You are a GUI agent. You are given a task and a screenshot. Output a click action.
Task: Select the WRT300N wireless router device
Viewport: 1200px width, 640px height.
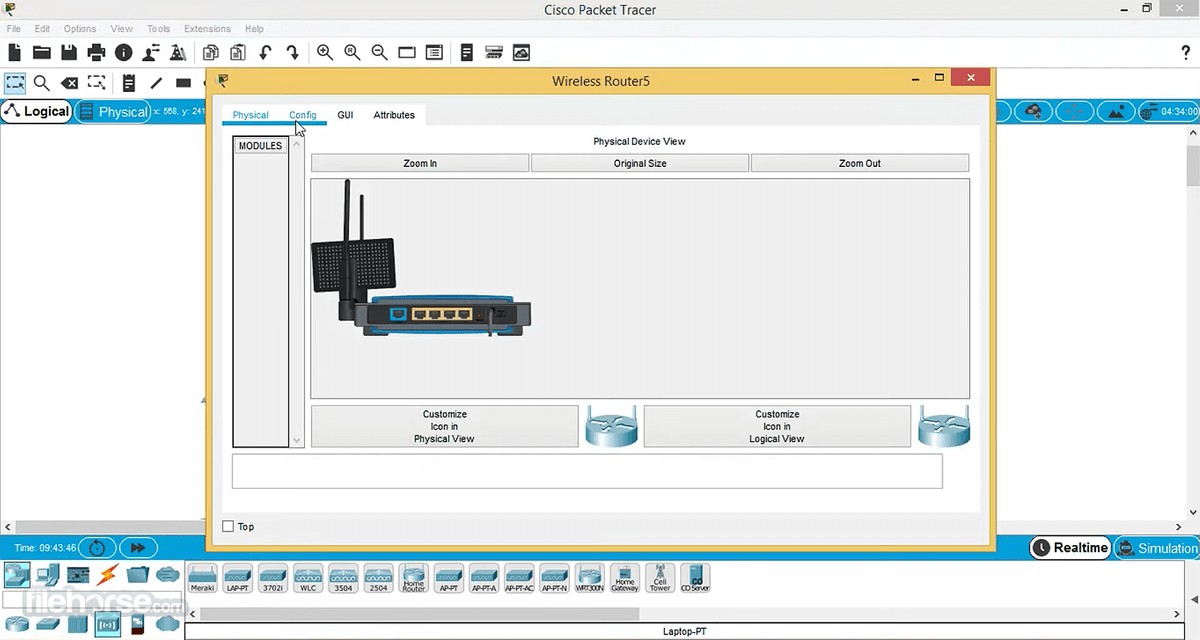tap(588, 578)
